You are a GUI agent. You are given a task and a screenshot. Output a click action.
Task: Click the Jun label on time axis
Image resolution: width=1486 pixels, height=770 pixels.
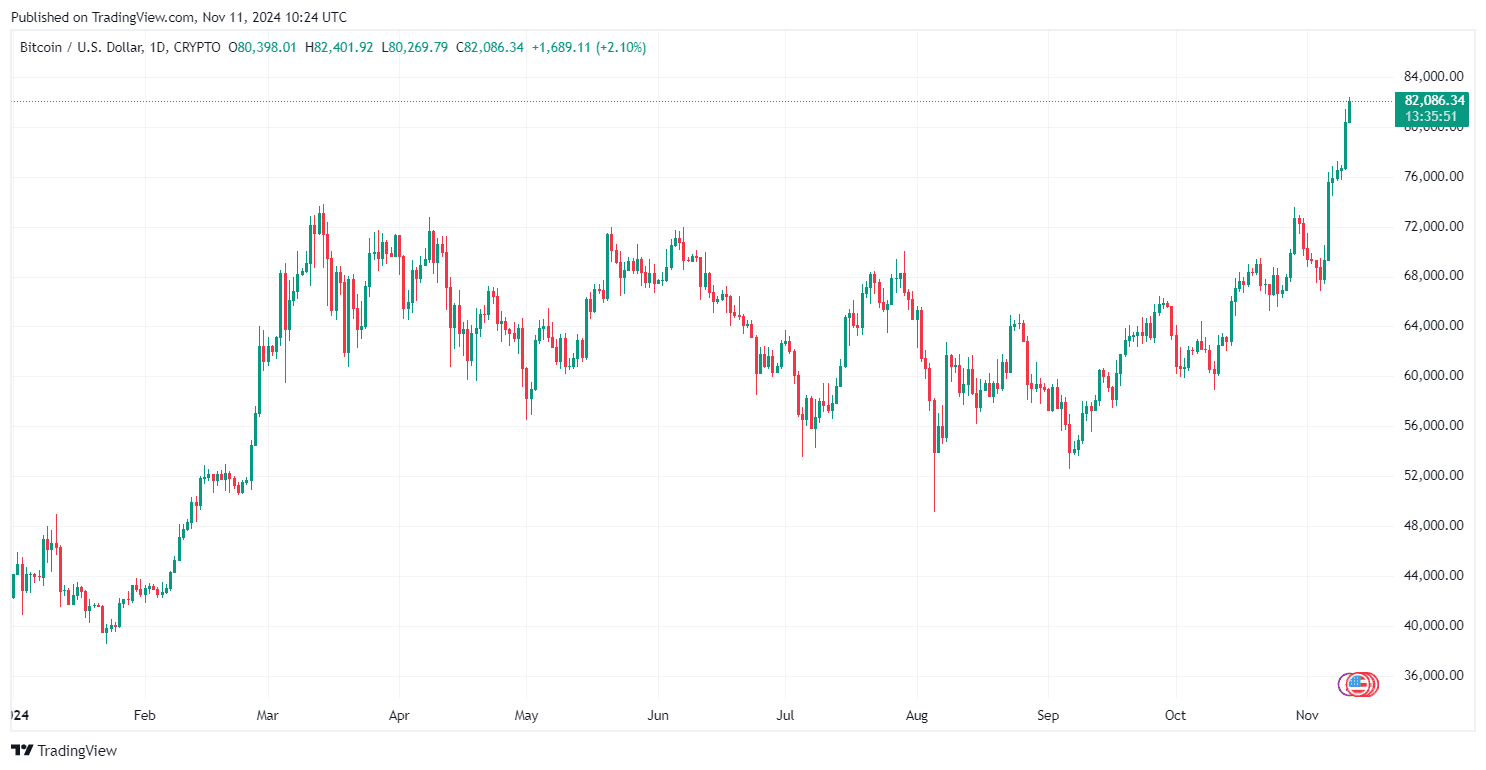657,716
